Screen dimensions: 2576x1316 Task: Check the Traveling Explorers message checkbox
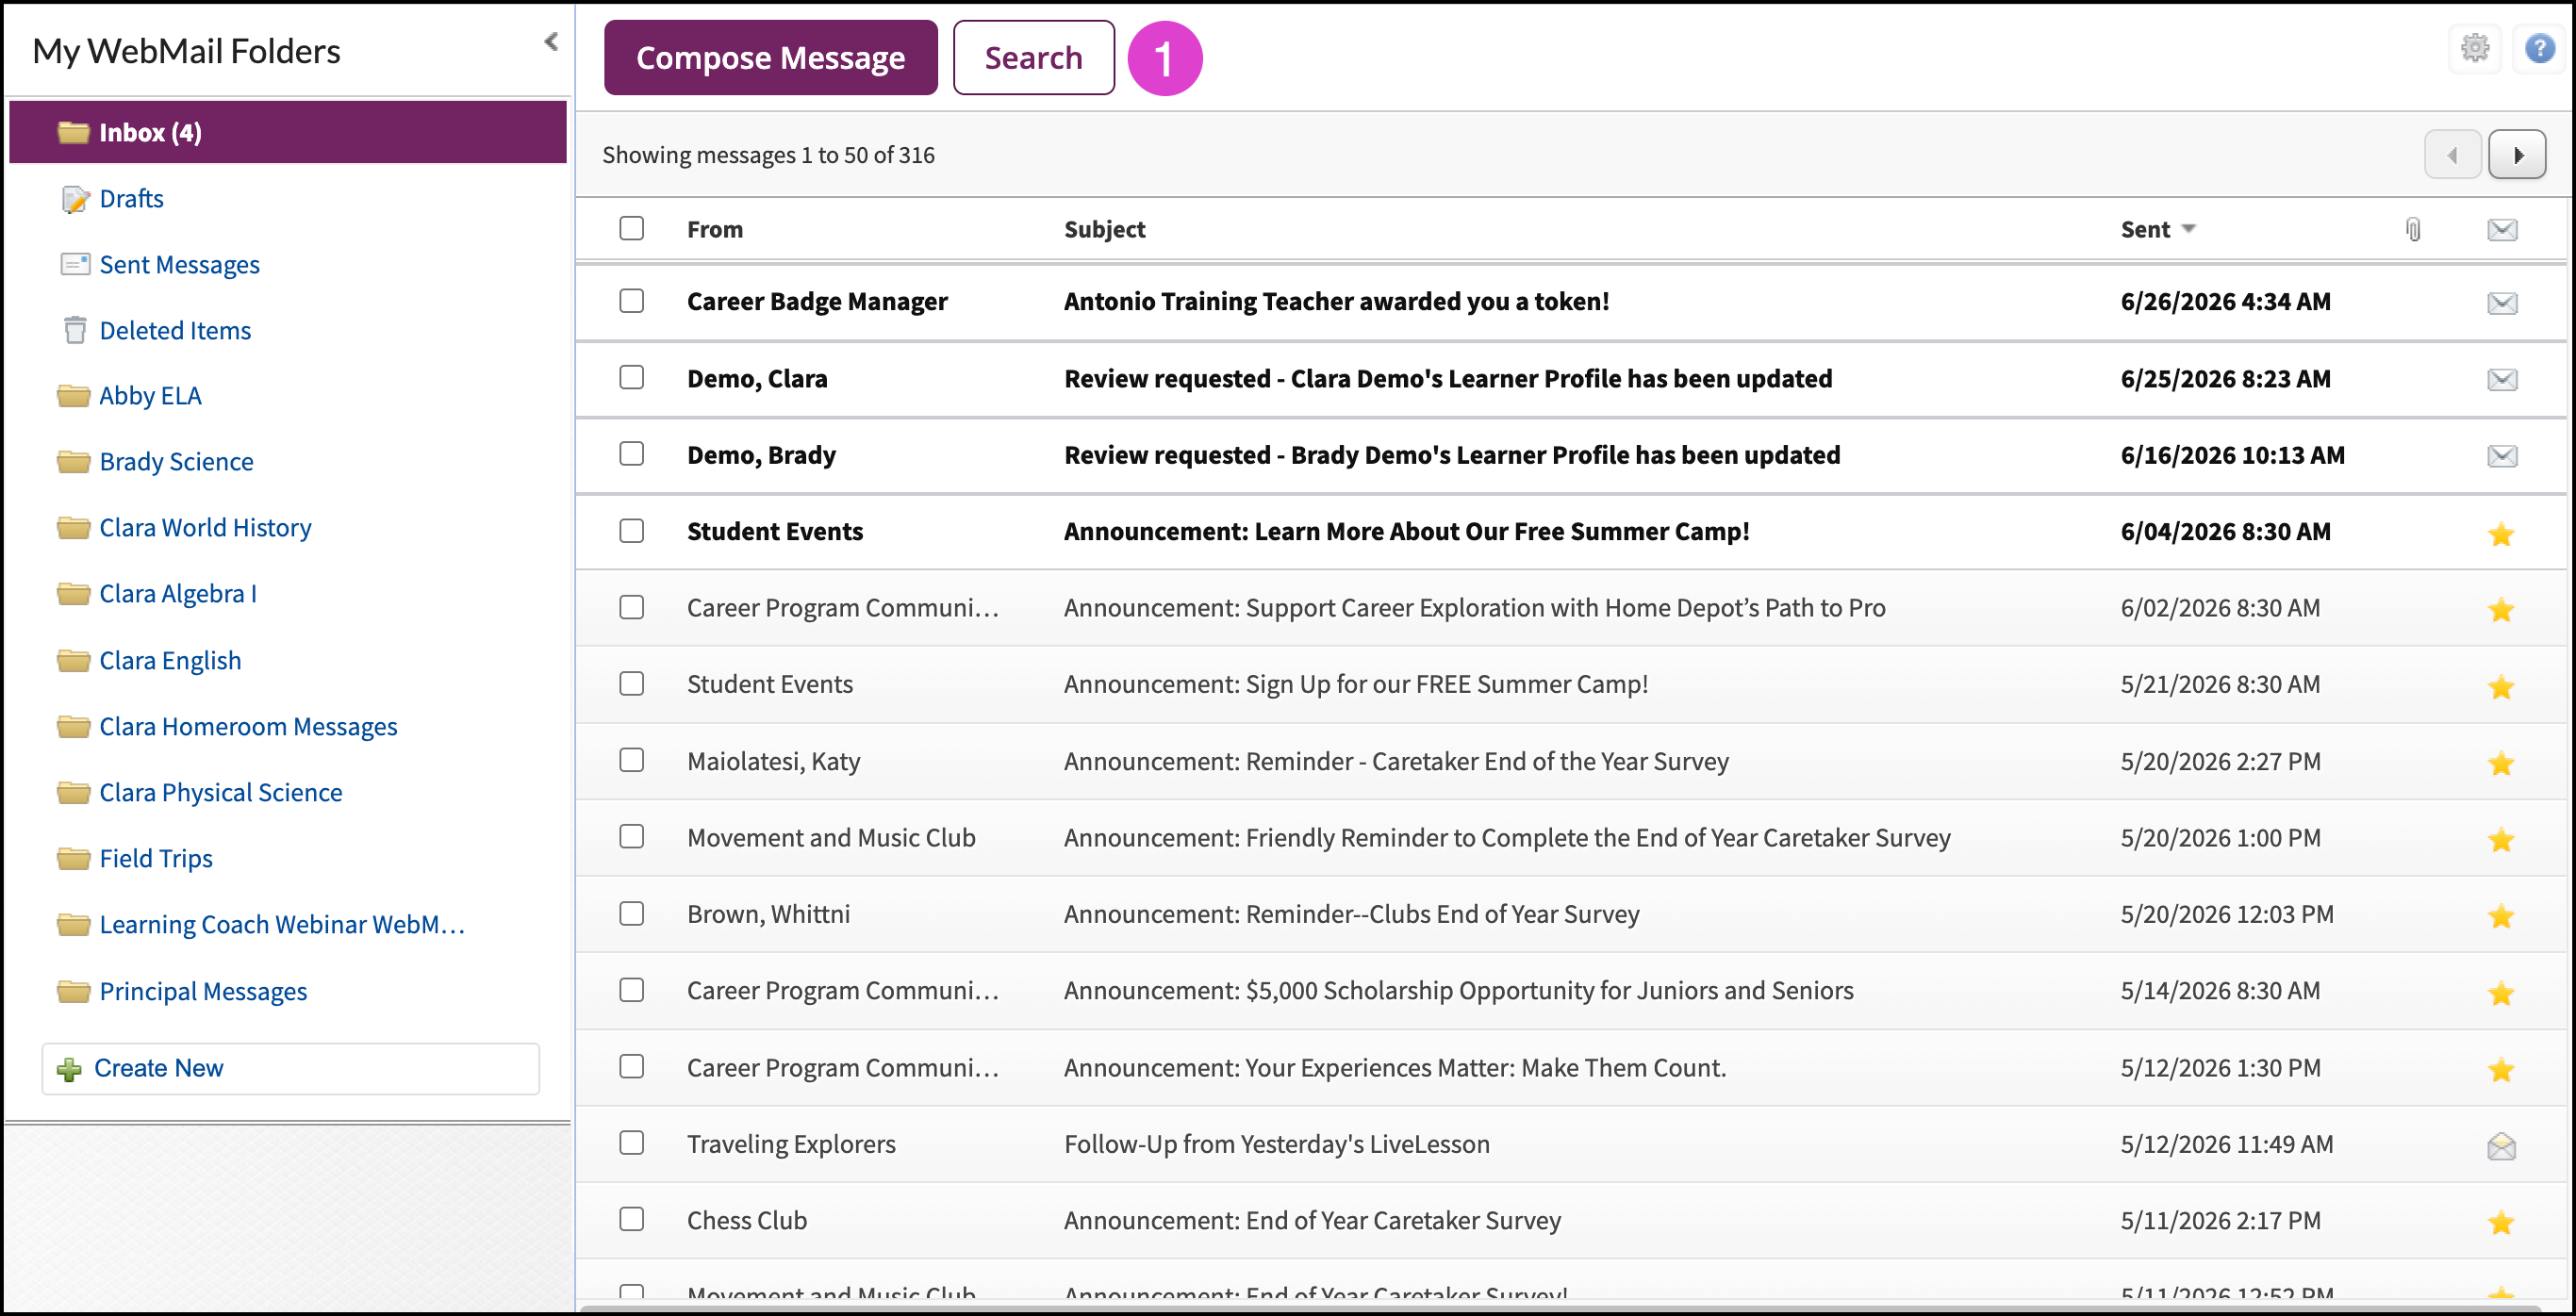(x=631, y=1143)
